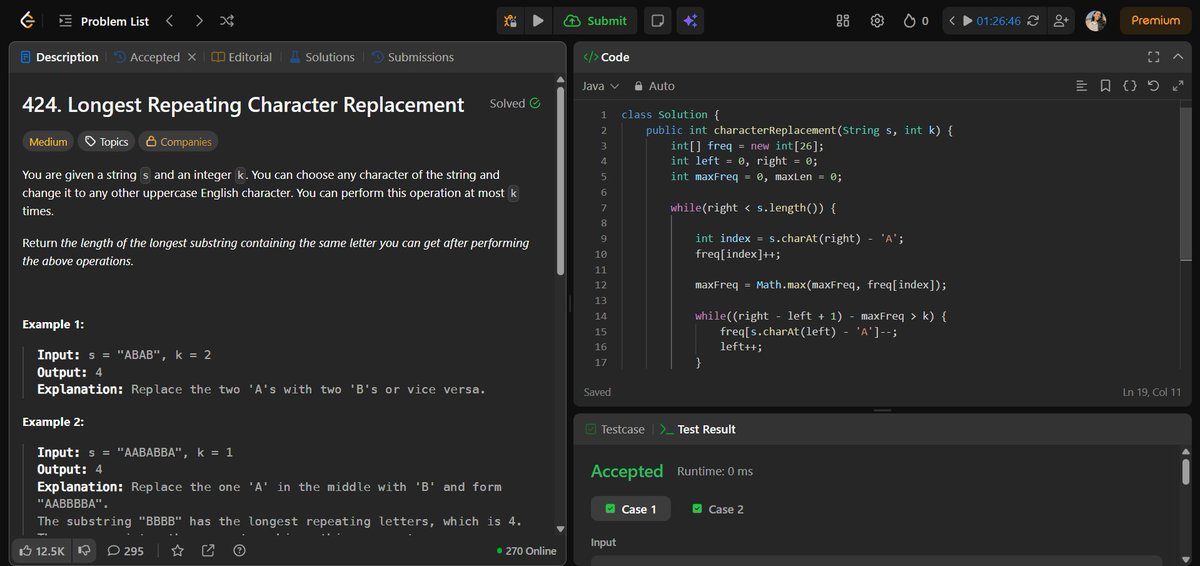The width and height of the screenshot is (1200, 566).
Task: Click the Input field under Case 1
Action: coord(876,560)
